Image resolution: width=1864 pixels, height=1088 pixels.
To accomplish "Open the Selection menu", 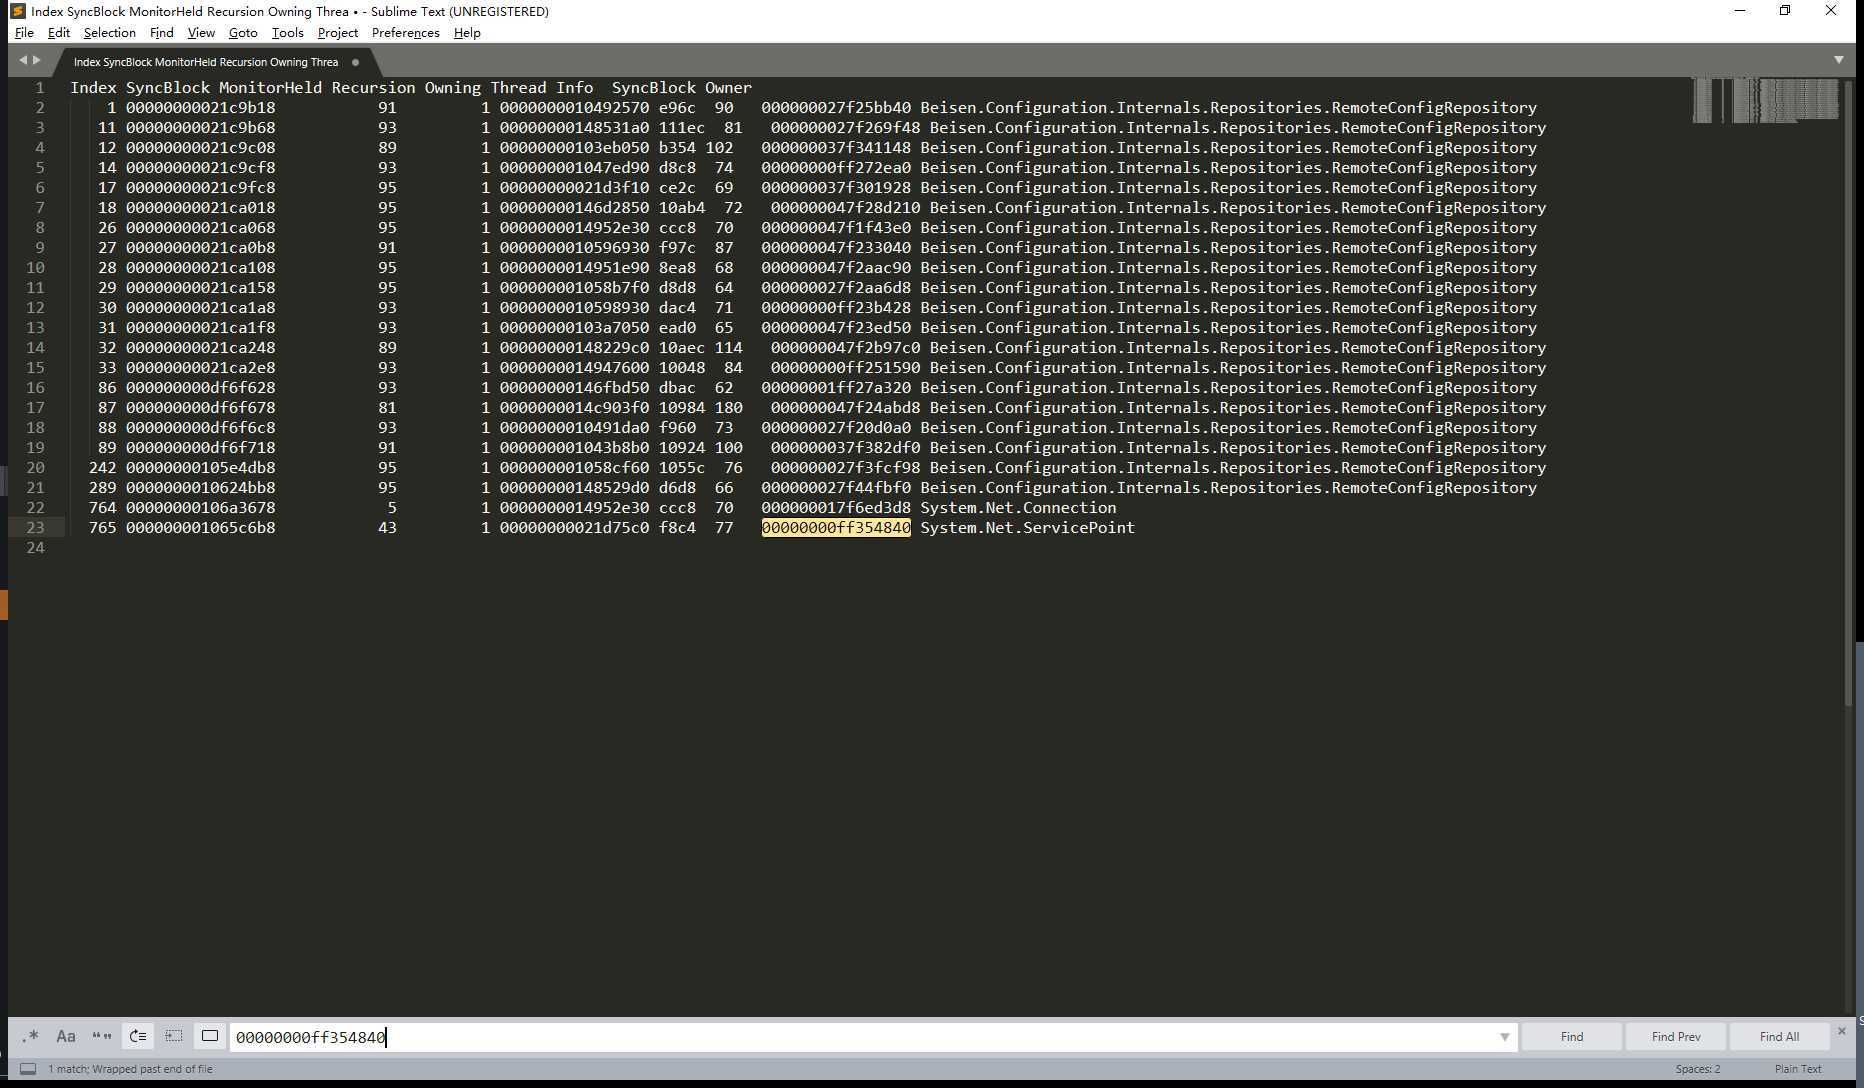I will [109, 33].
